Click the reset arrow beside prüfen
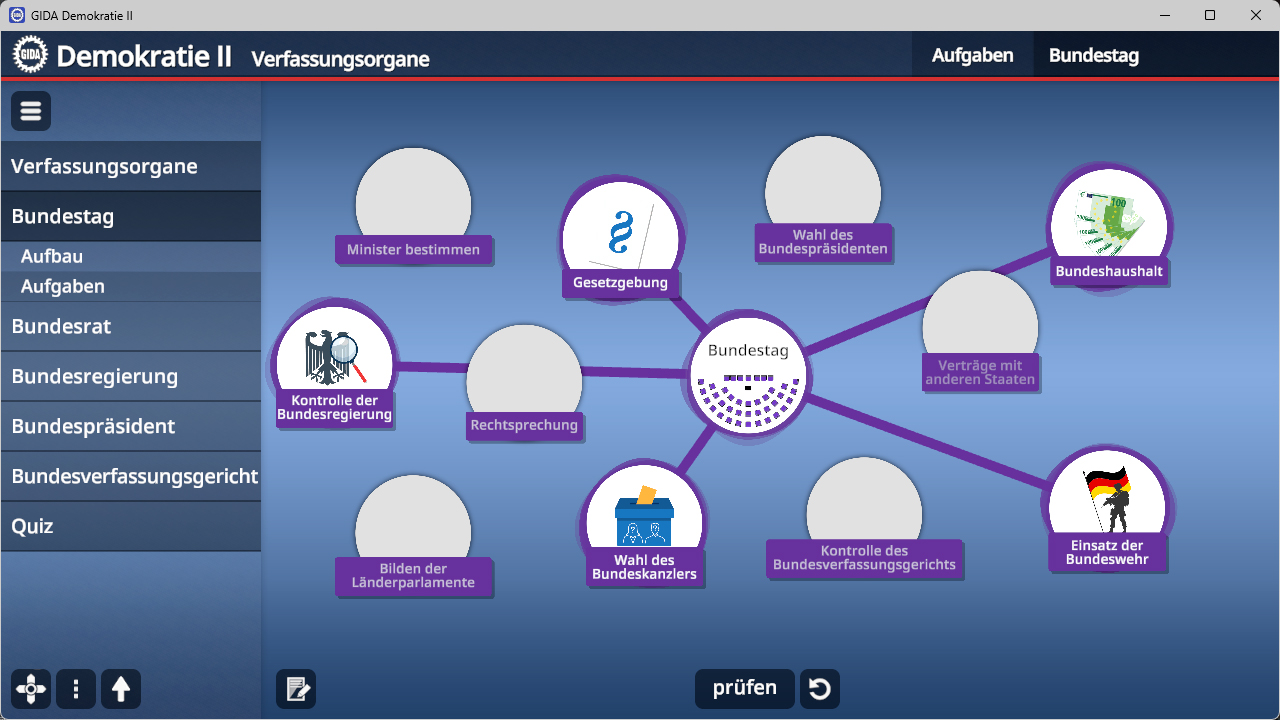Viewport: 1280px width, 720px height. [819, 688]
